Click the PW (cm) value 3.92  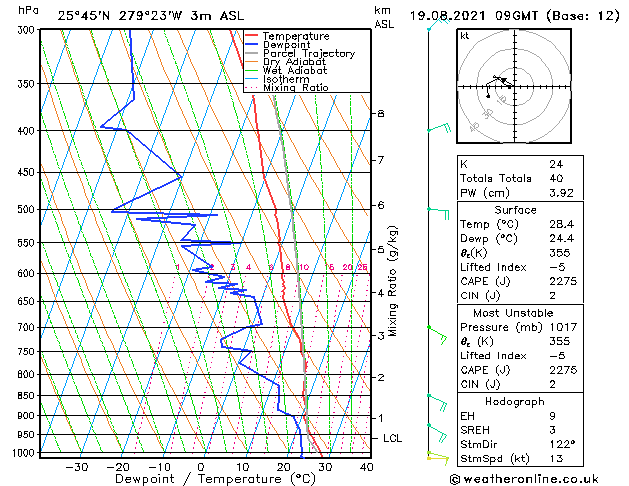point(561,193)
